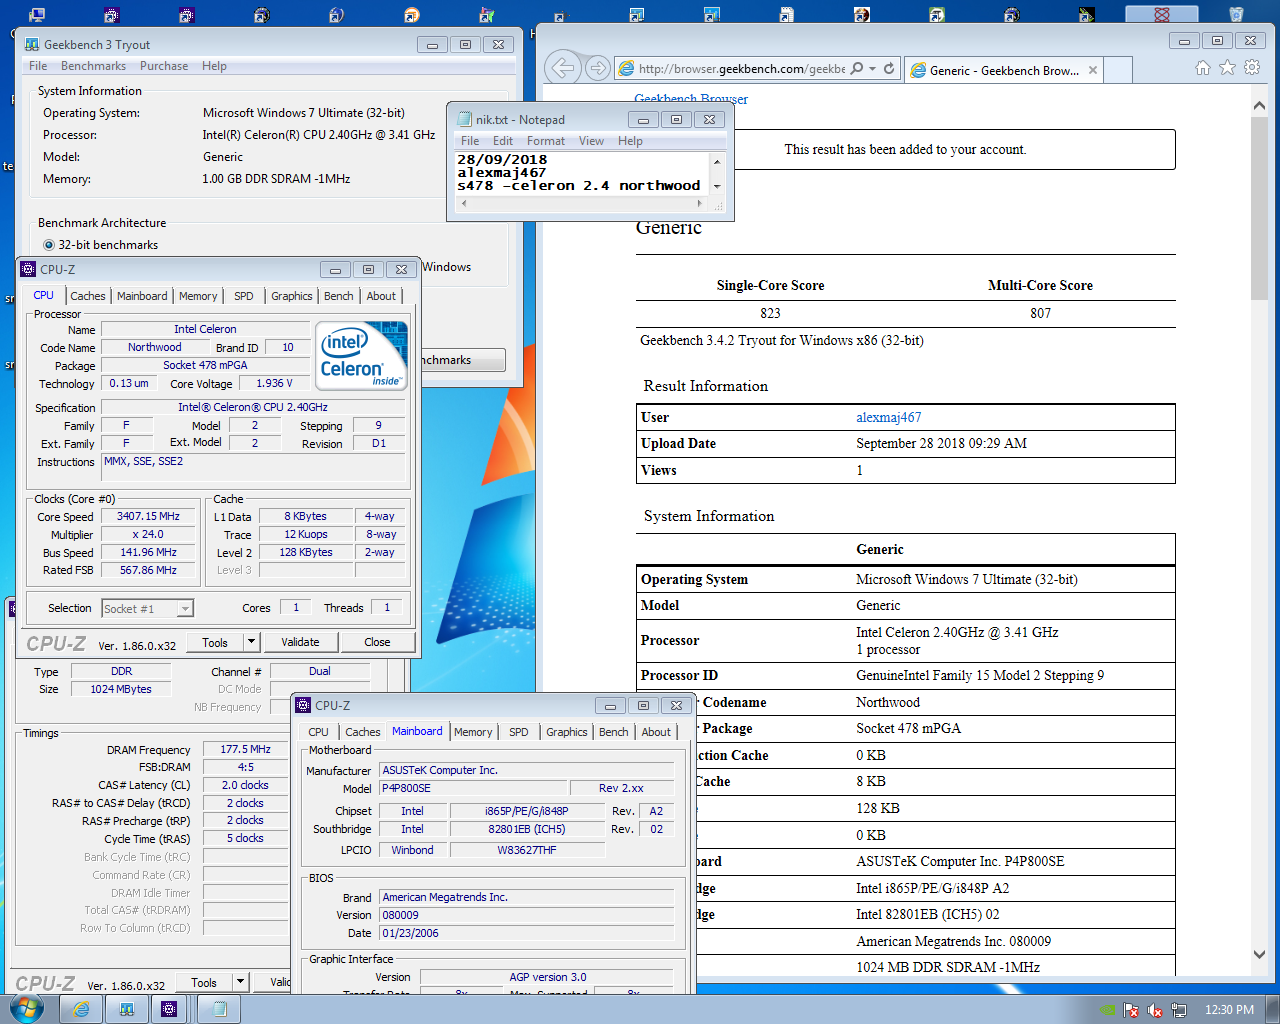Open the alexmaj467 user link
The height and width of the screenshot is (1024, 1280).
pos(888,417)
